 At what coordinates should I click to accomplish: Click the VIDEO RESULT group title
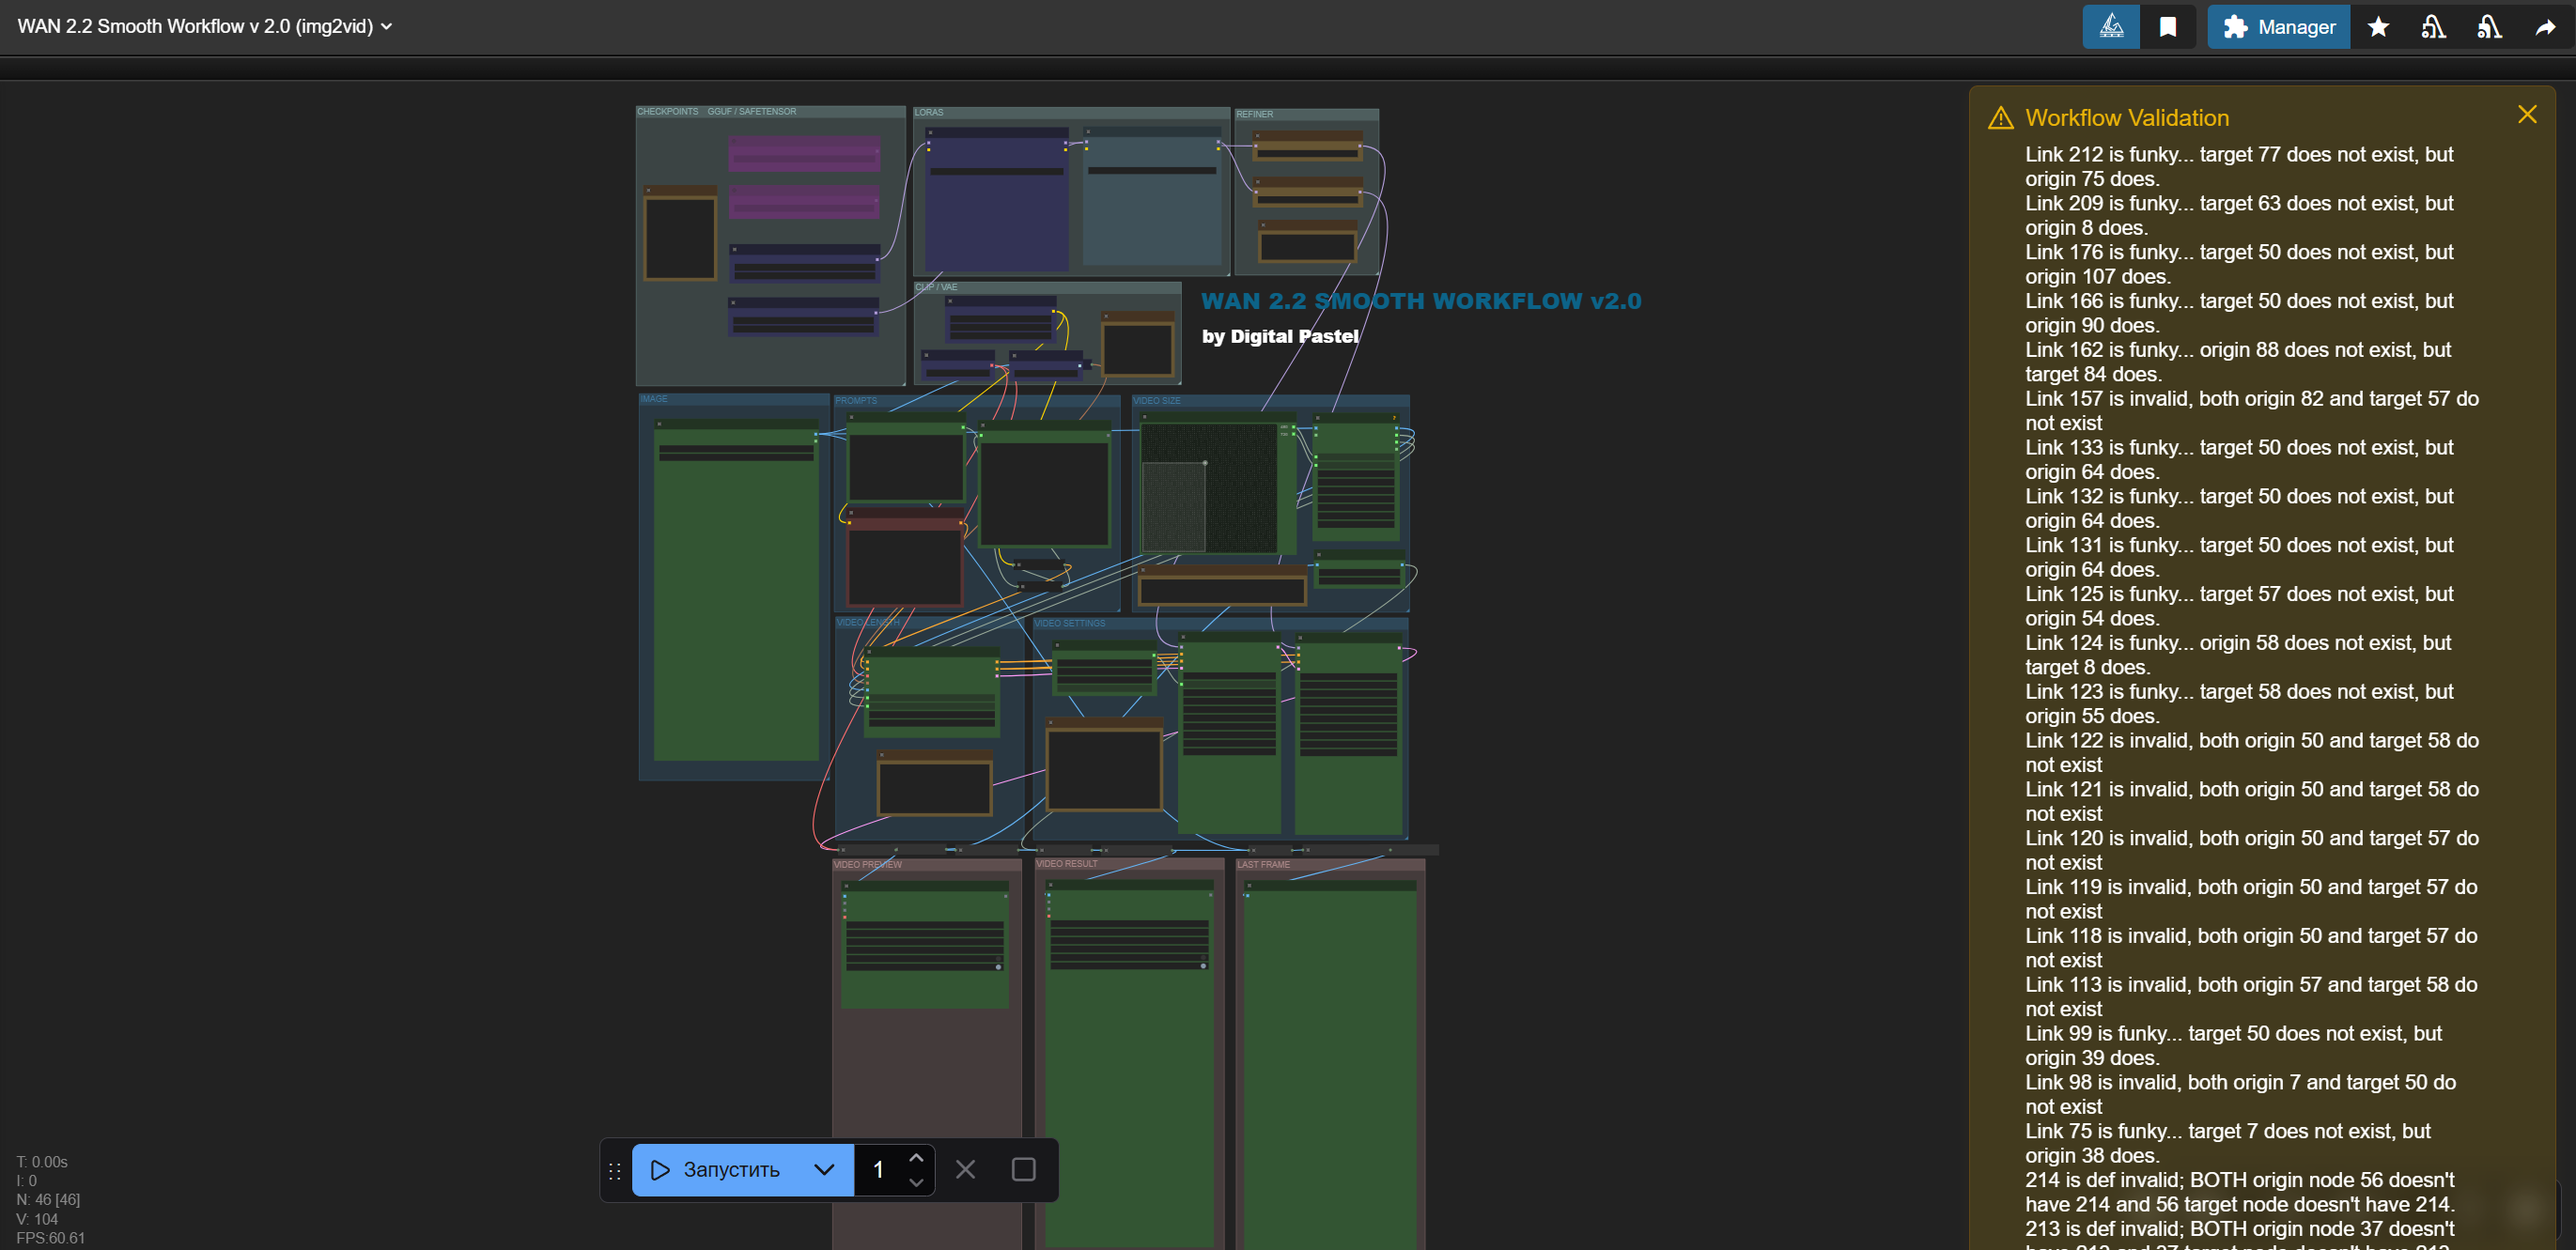coord(1066,863)
